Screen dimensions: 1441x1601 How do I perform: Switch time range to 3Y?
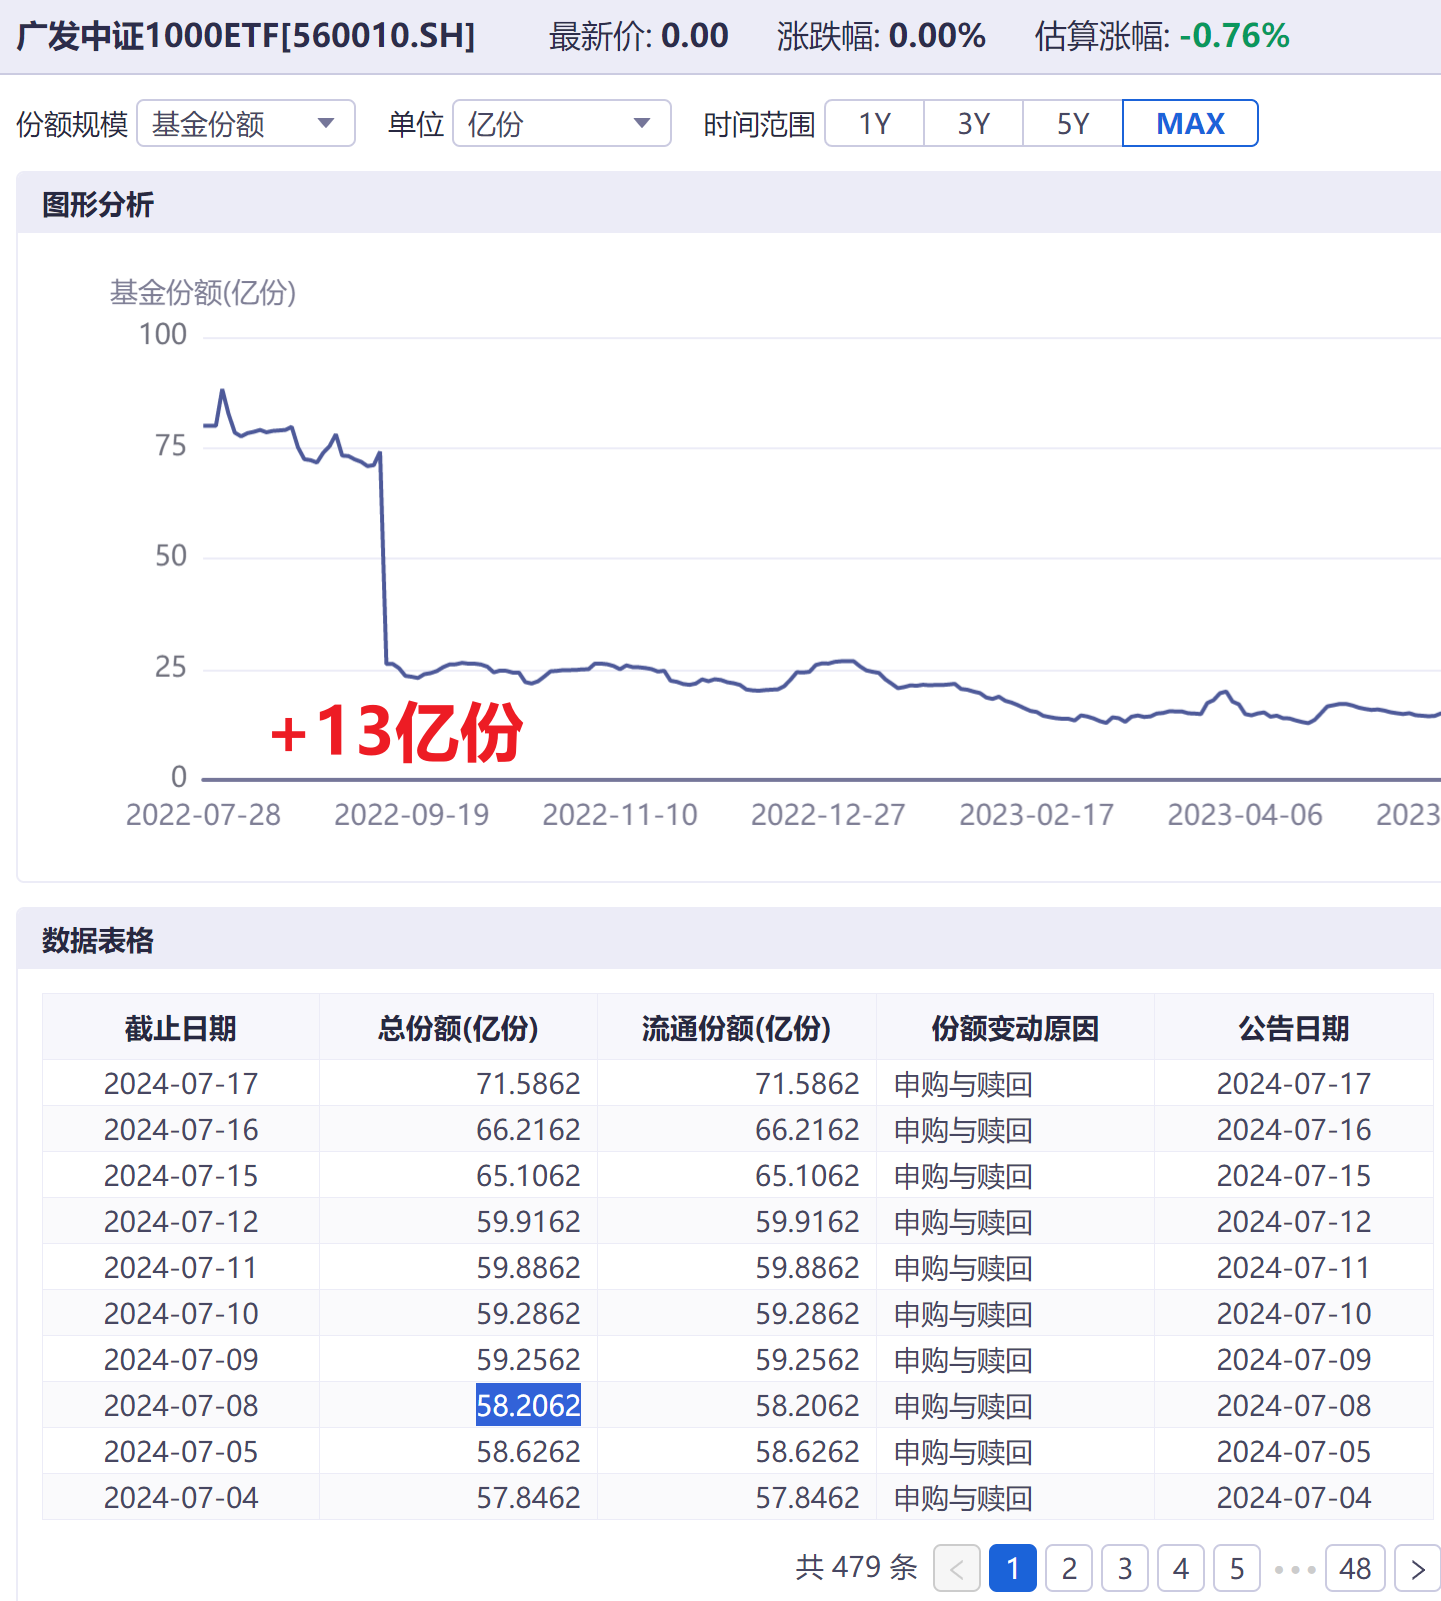coord(973,124)
